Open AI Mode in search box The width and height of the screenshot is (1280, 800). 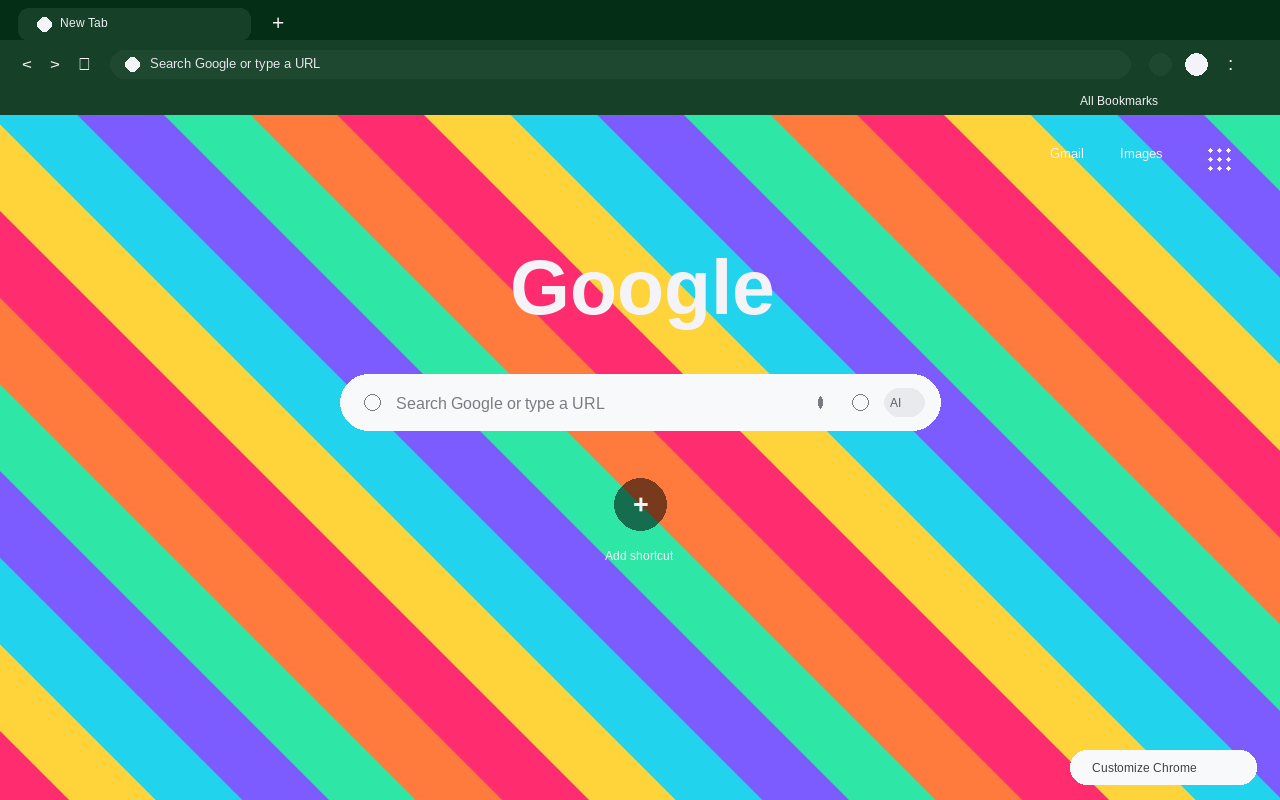(x=904, y=402)
